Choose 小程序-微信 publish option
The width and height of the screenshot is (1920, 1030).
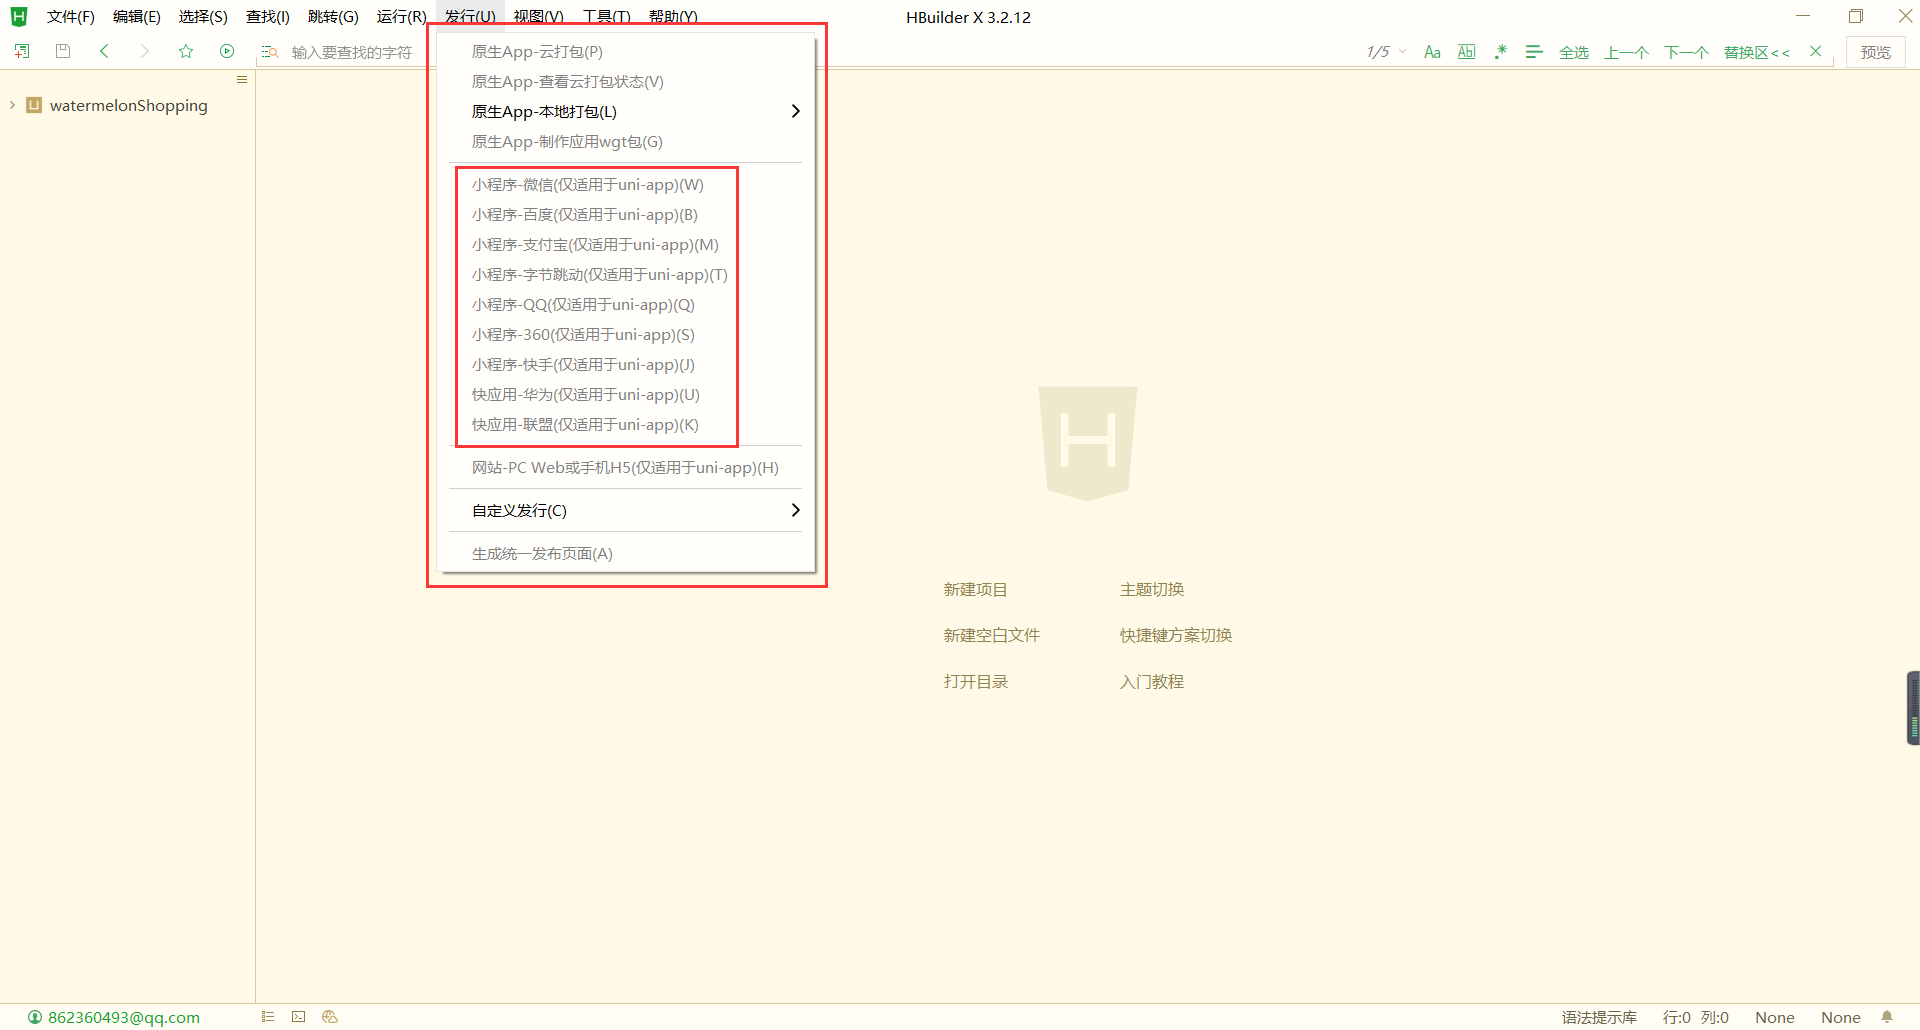(588, 185)
